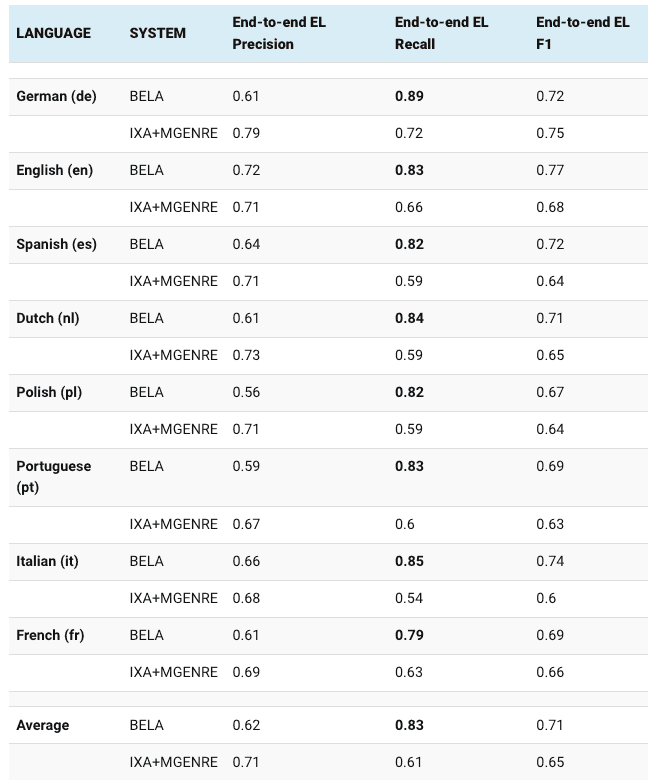Click the Dutch (nl) language cell

pyautogui.click(x=47, y=318)
